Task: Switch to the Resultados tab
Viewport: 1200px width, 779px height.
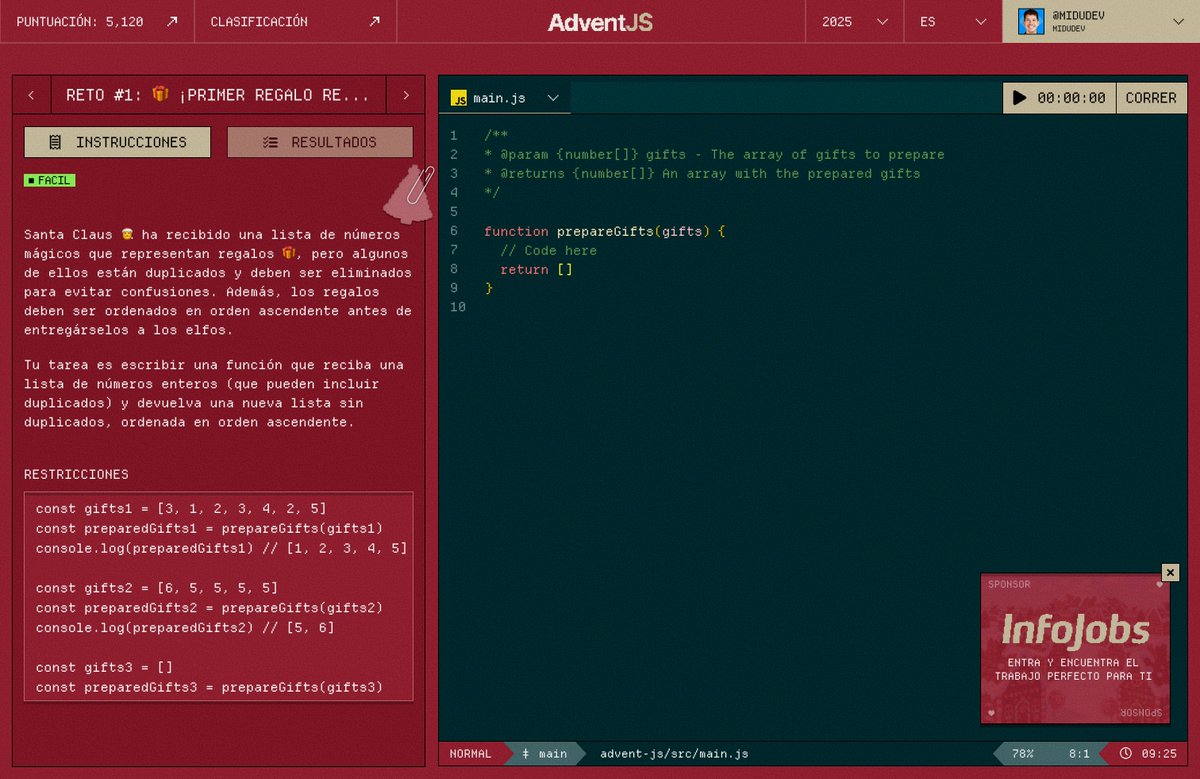Action: 320,142
